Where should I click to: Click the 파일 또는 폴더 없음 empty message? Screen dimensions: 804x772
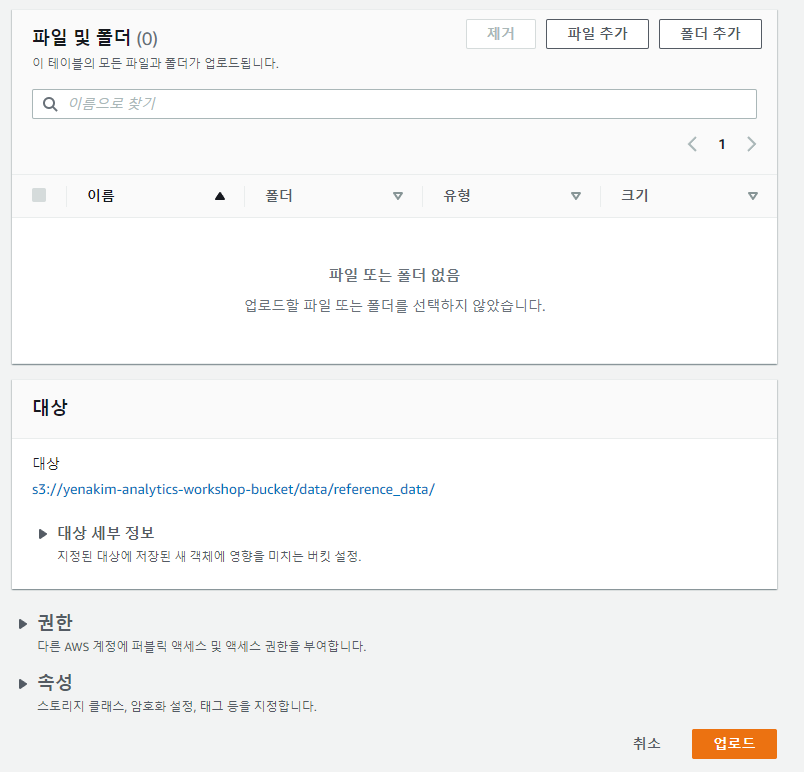(394, 275)
